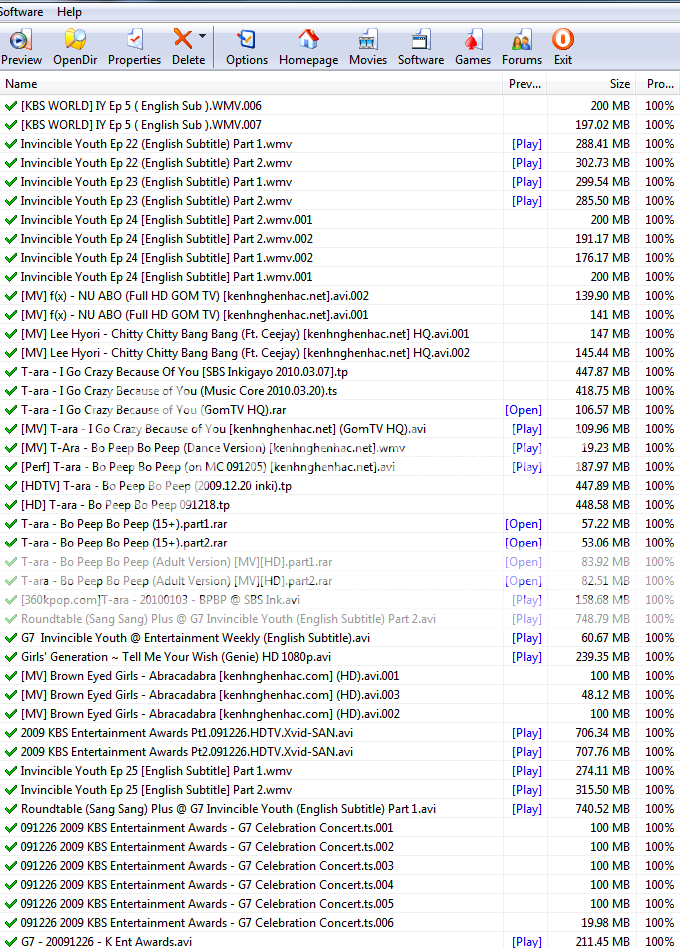Viewport: 680px width, 948px height.
Task: Click green checkmark of f(x) NU ABO avi.002
Action: 11,296
